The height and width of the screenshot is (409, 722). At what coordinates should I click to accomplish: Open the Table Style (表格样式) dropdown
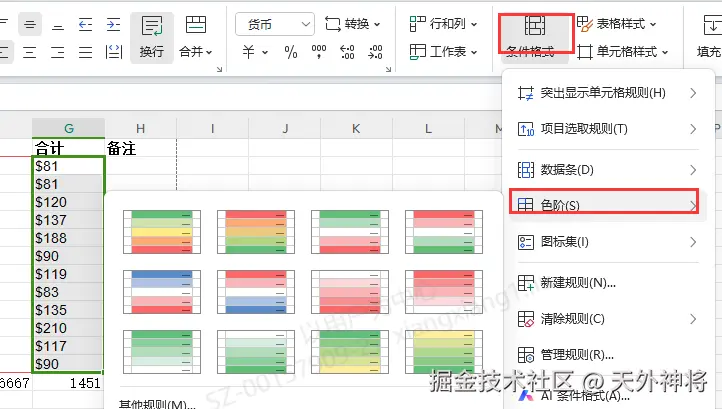coord(616,24)
